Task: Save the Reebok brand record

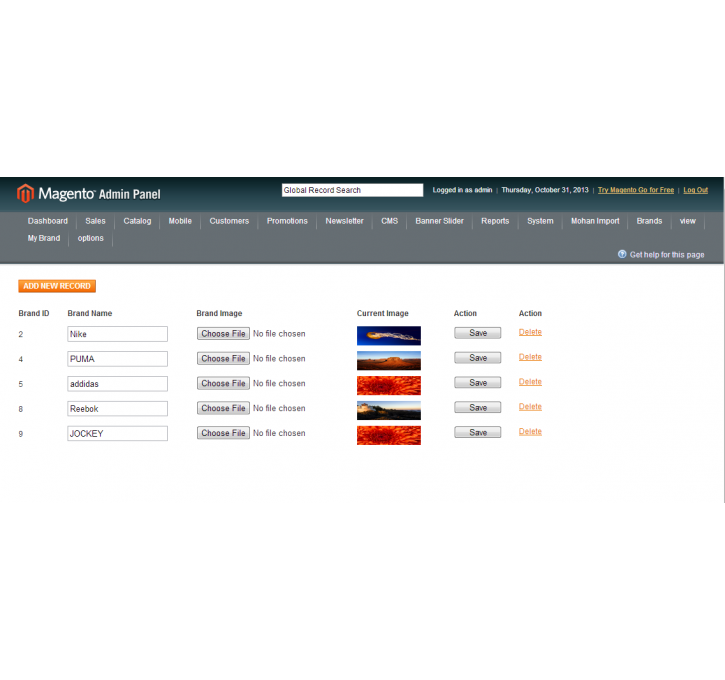Action: (x=478, y=408)
